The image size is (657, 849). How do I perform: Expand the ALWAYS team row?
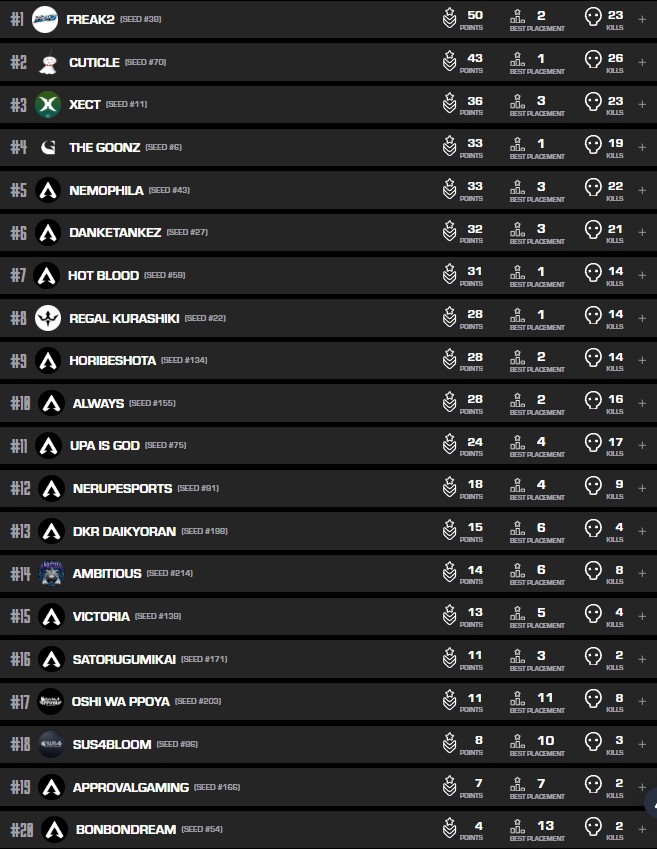[642, 403]
